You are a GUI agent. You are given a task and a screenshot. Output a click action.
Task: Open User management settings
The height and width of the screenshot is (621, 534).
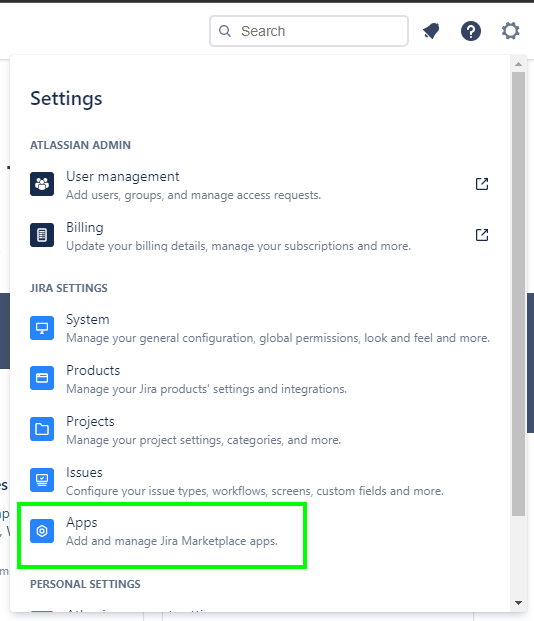click(260, 185)
